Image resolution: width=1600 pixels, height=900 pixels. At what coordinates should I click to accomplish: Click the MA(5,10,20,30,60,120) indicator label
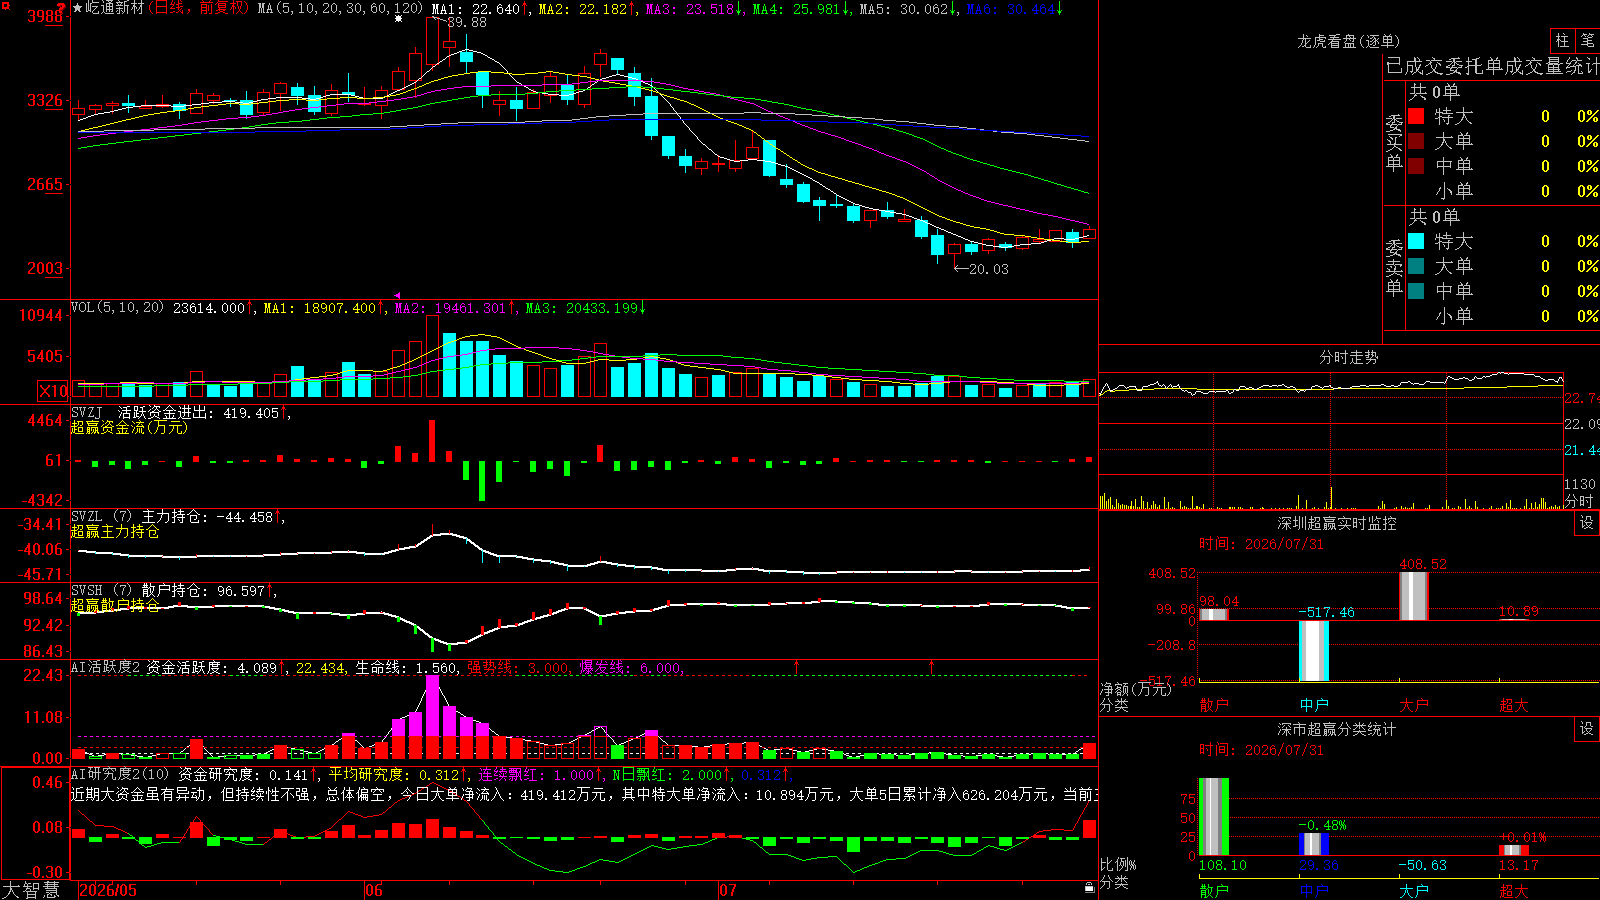click(340, 9)
